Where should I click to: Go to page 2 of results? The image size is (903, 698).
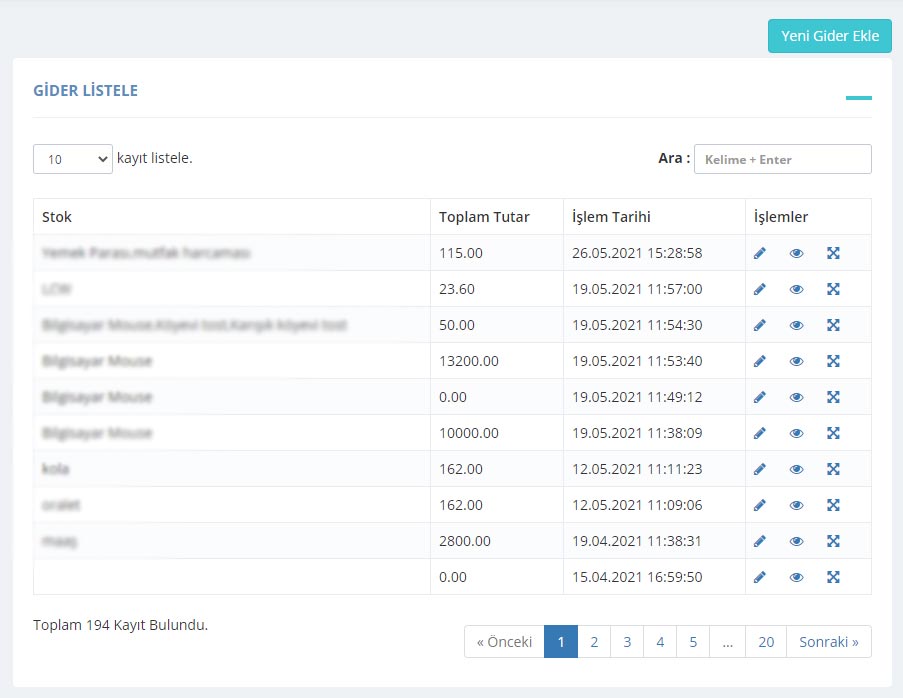[x=594, y=642]
